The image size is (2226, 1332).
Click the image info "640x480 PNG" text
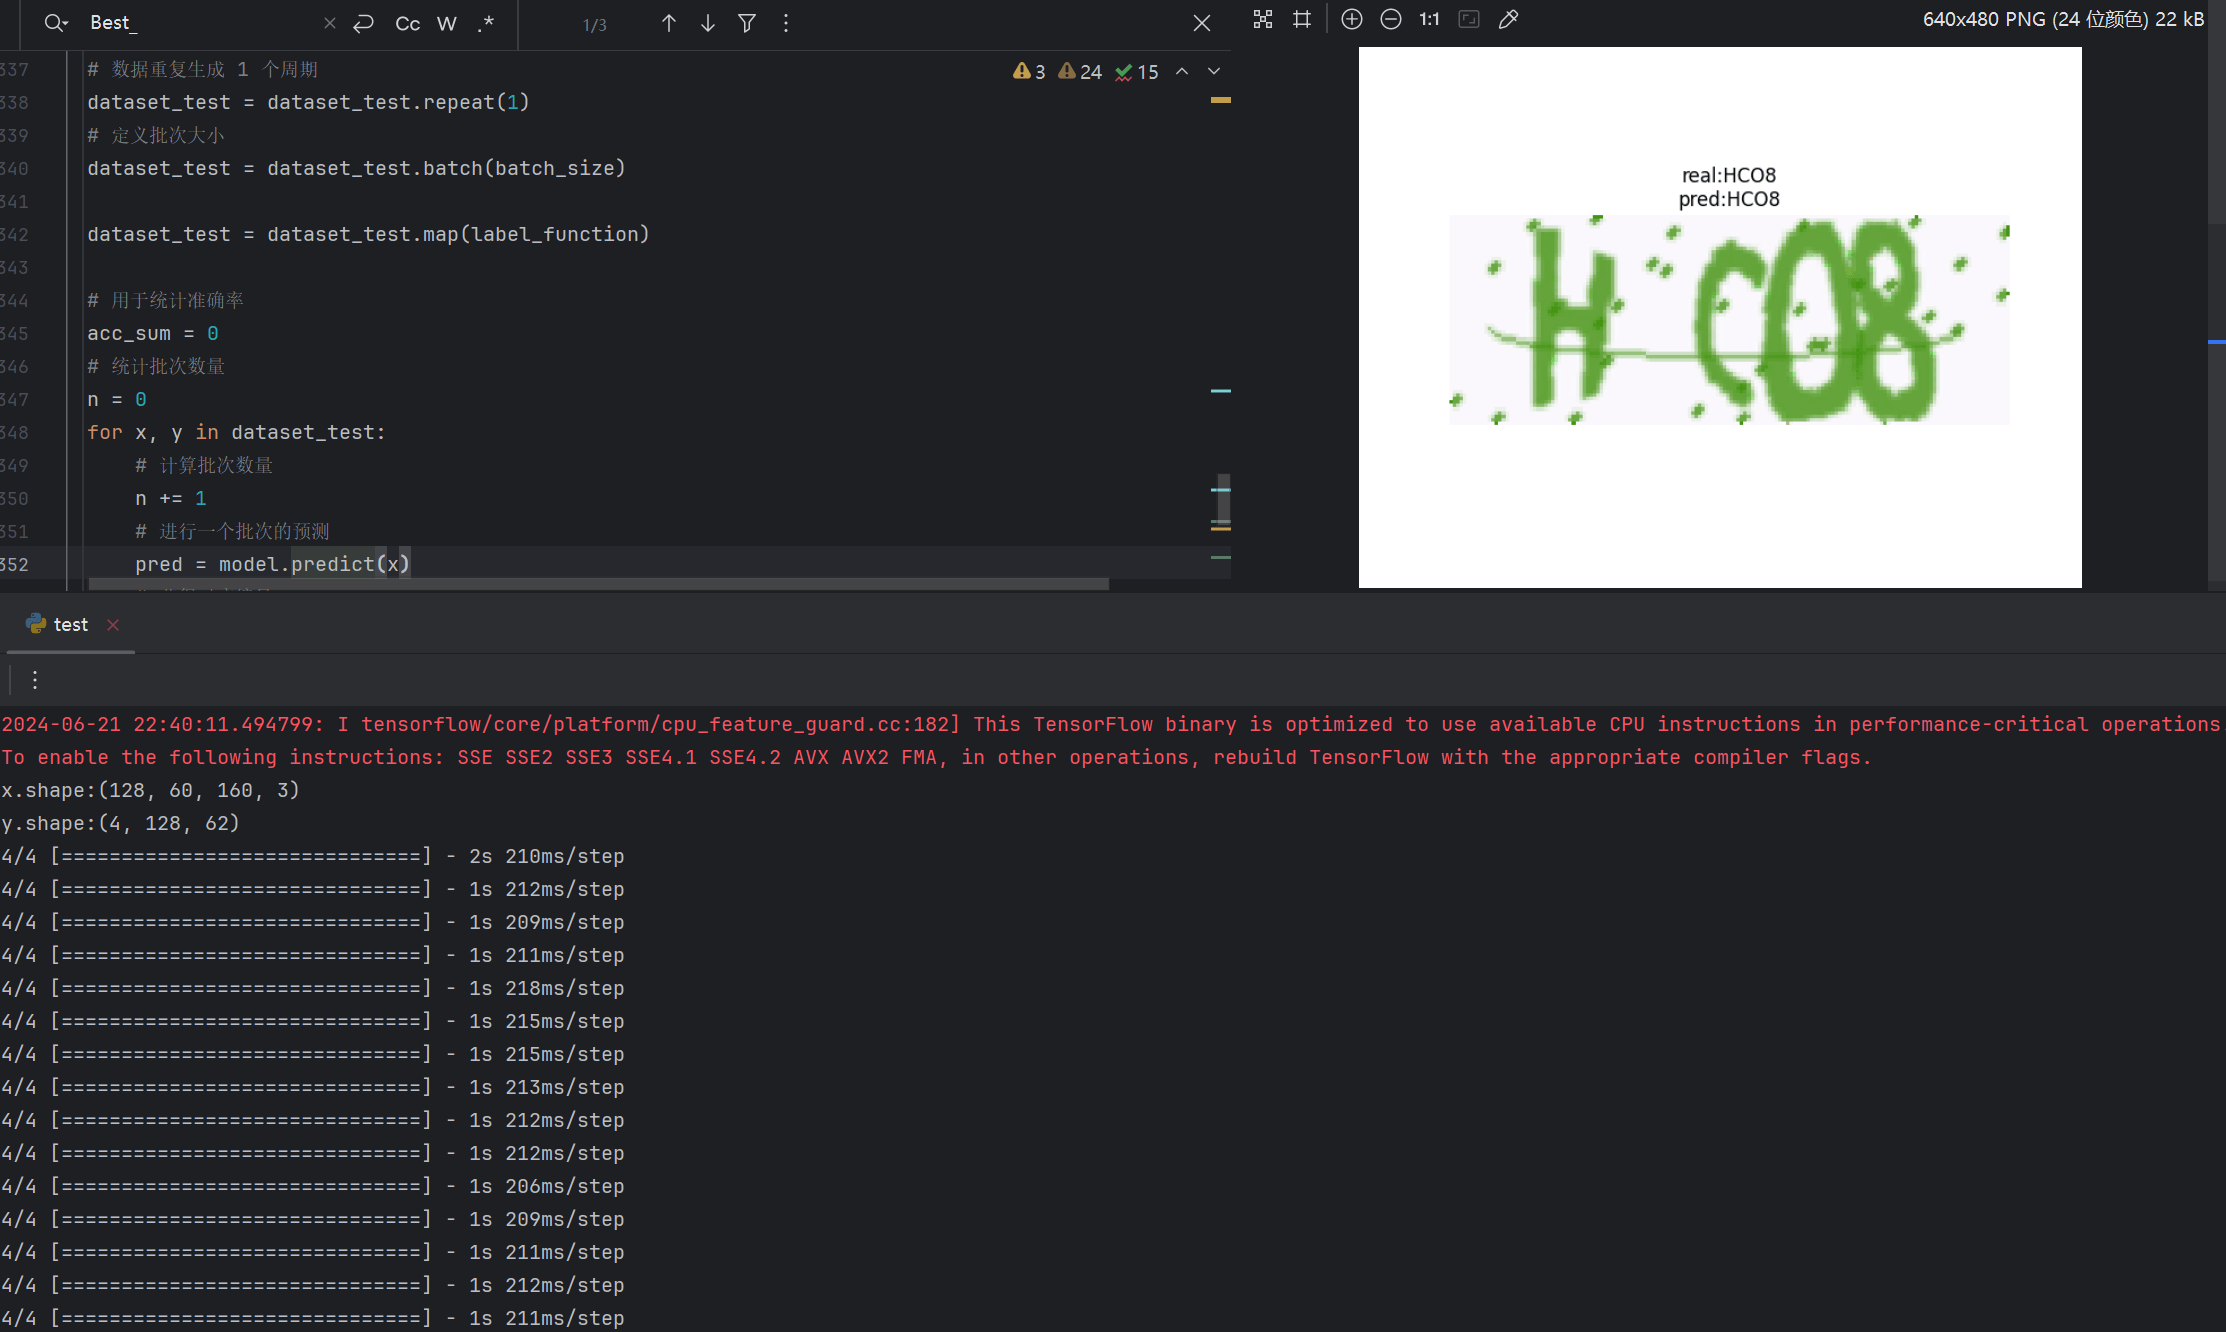(x=2063, y=19)
